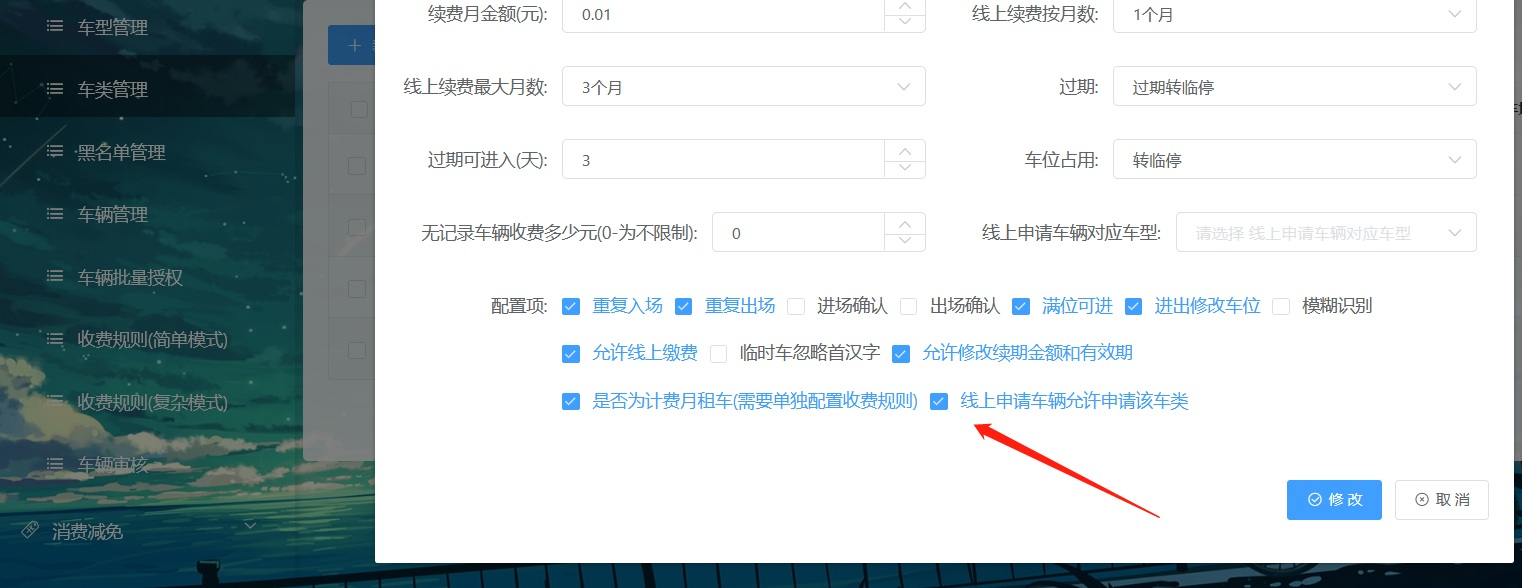
Task: Open 线上续费最大月数 dropdown
Action: (743, 87)
